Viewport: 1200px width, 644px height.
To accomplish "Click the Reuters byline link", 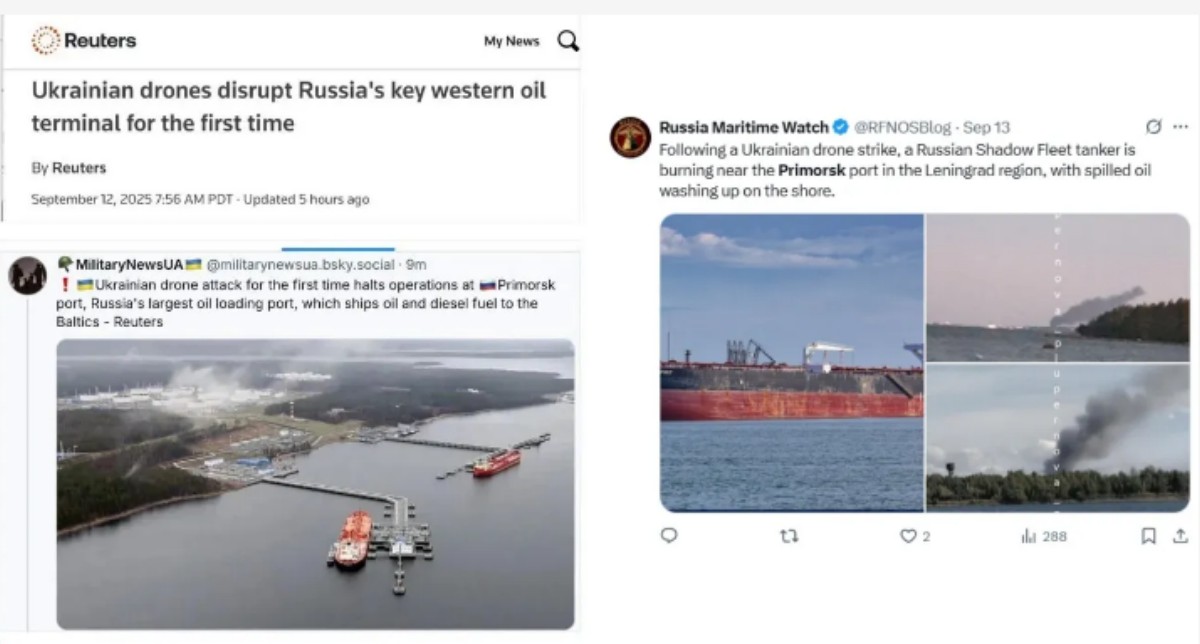I will tap(79, 168).
